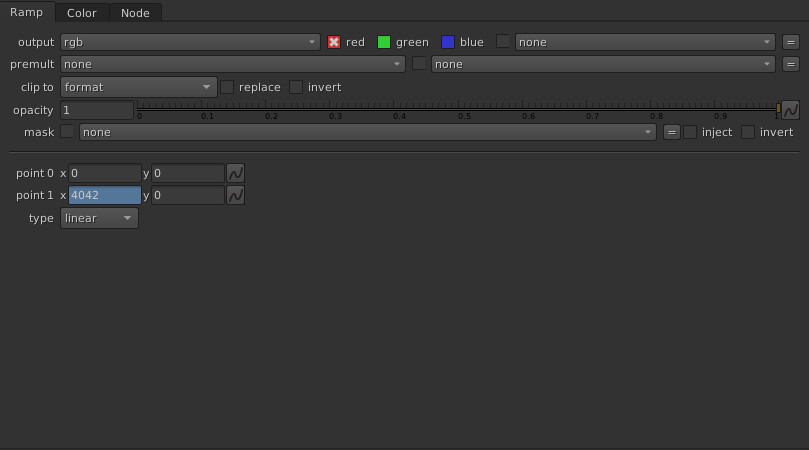Open the point 0 animation curve menu
809x450 pixels.
[x=236, y=173]
